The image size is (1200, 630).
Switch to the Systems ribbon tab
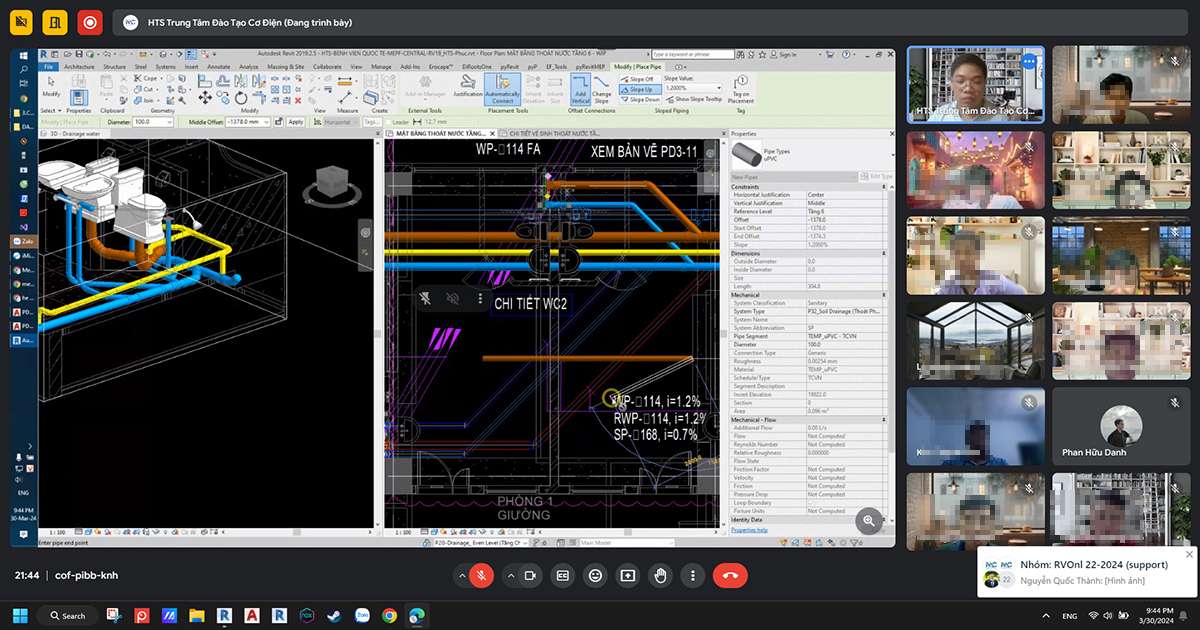164,67
